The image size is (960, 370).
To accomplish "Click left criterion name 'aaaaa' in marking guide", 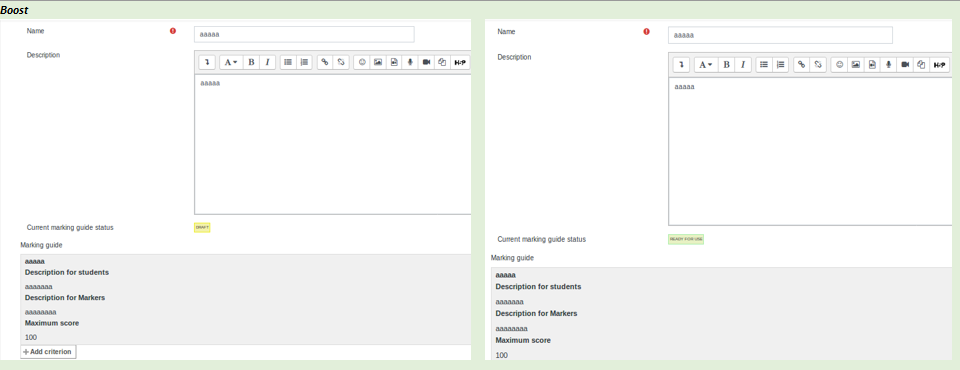I will [x=35, y=262].
